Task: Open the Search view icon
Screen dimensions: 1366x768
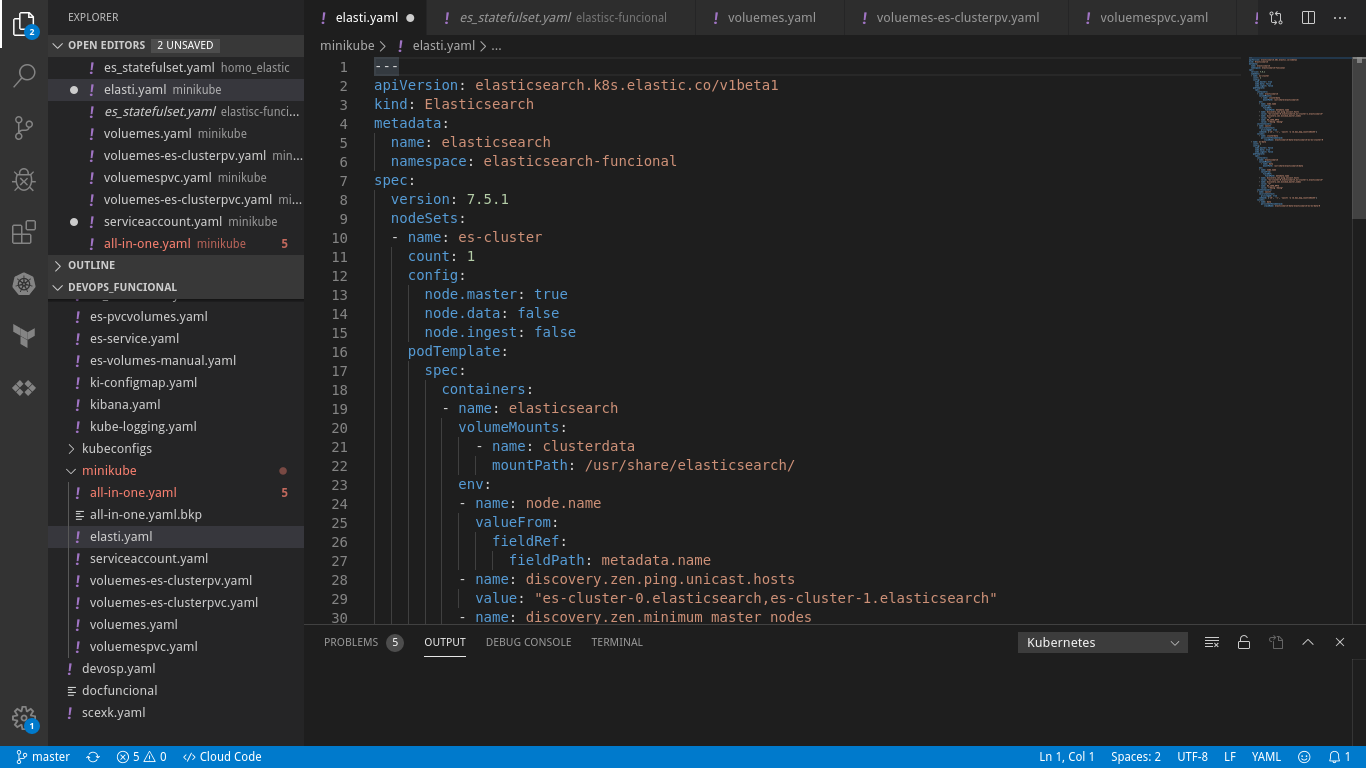Action: click(24, 76)
